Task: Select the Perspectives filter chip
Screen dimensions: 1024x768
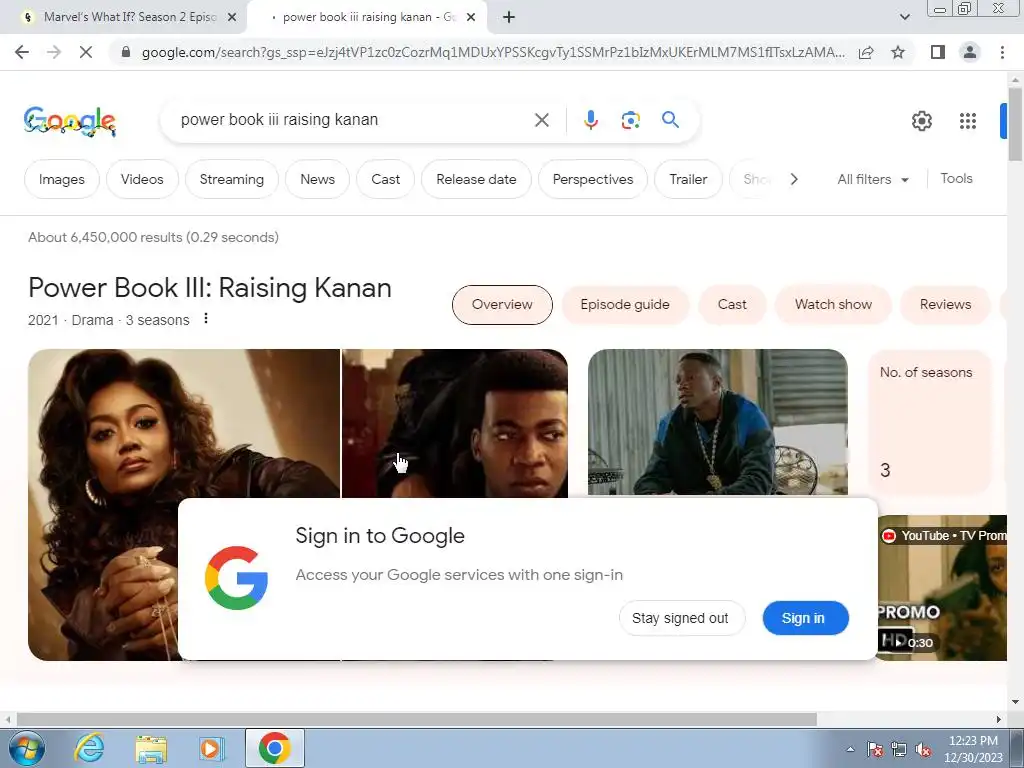Action: (x=593, y=180)
